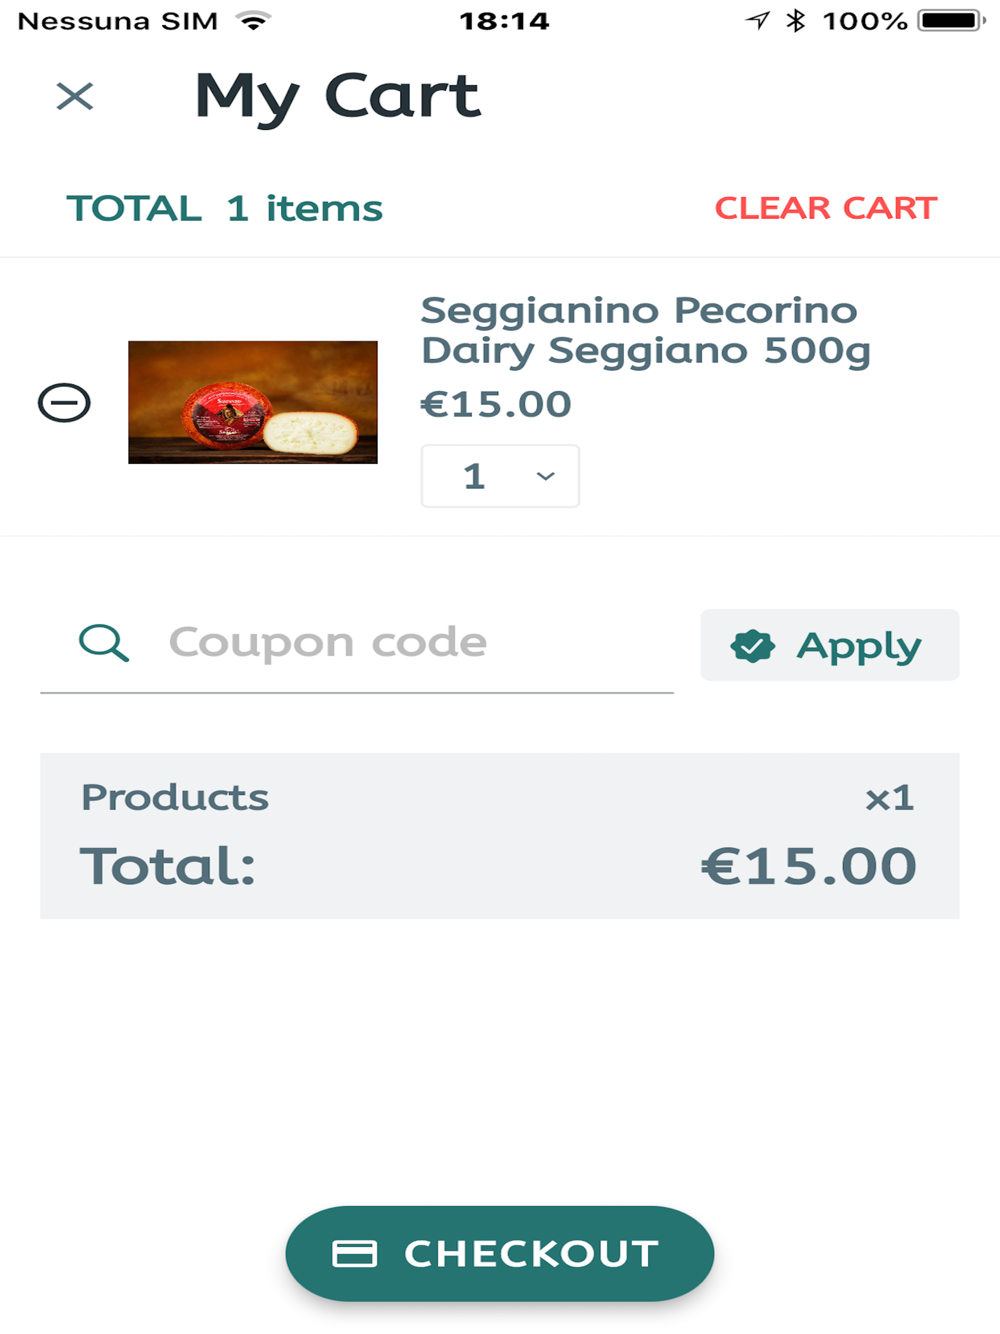Tap the credit card icon on Checkout
The image size is (1000, 1334).
tap(354, 1254)
